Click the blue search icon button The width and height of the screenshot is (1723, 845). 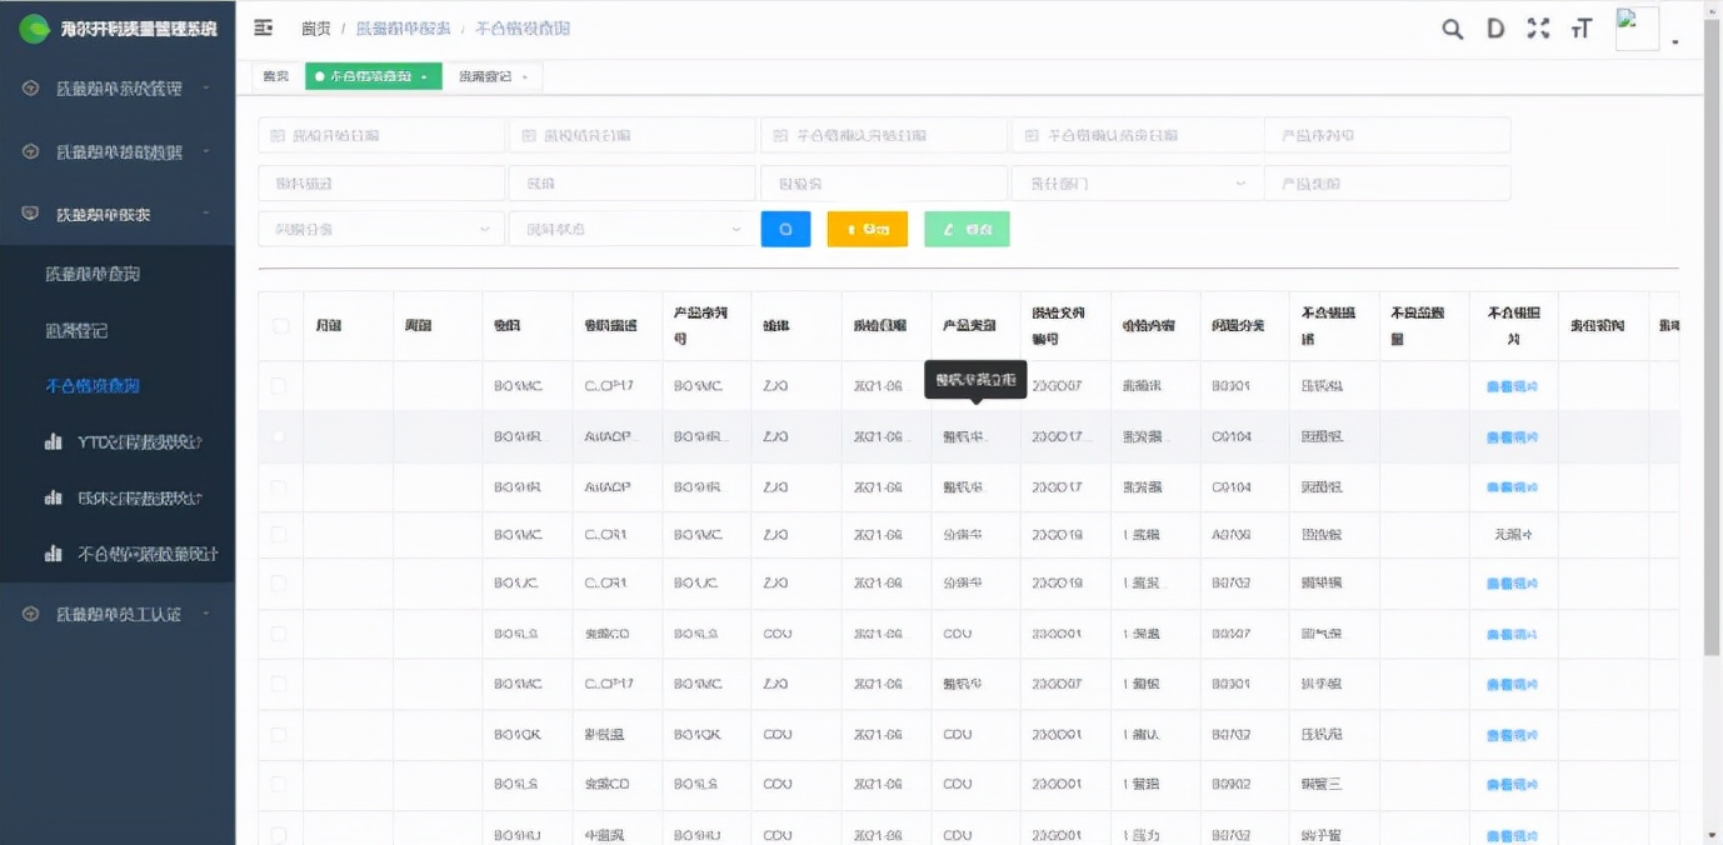coord(785,229)
